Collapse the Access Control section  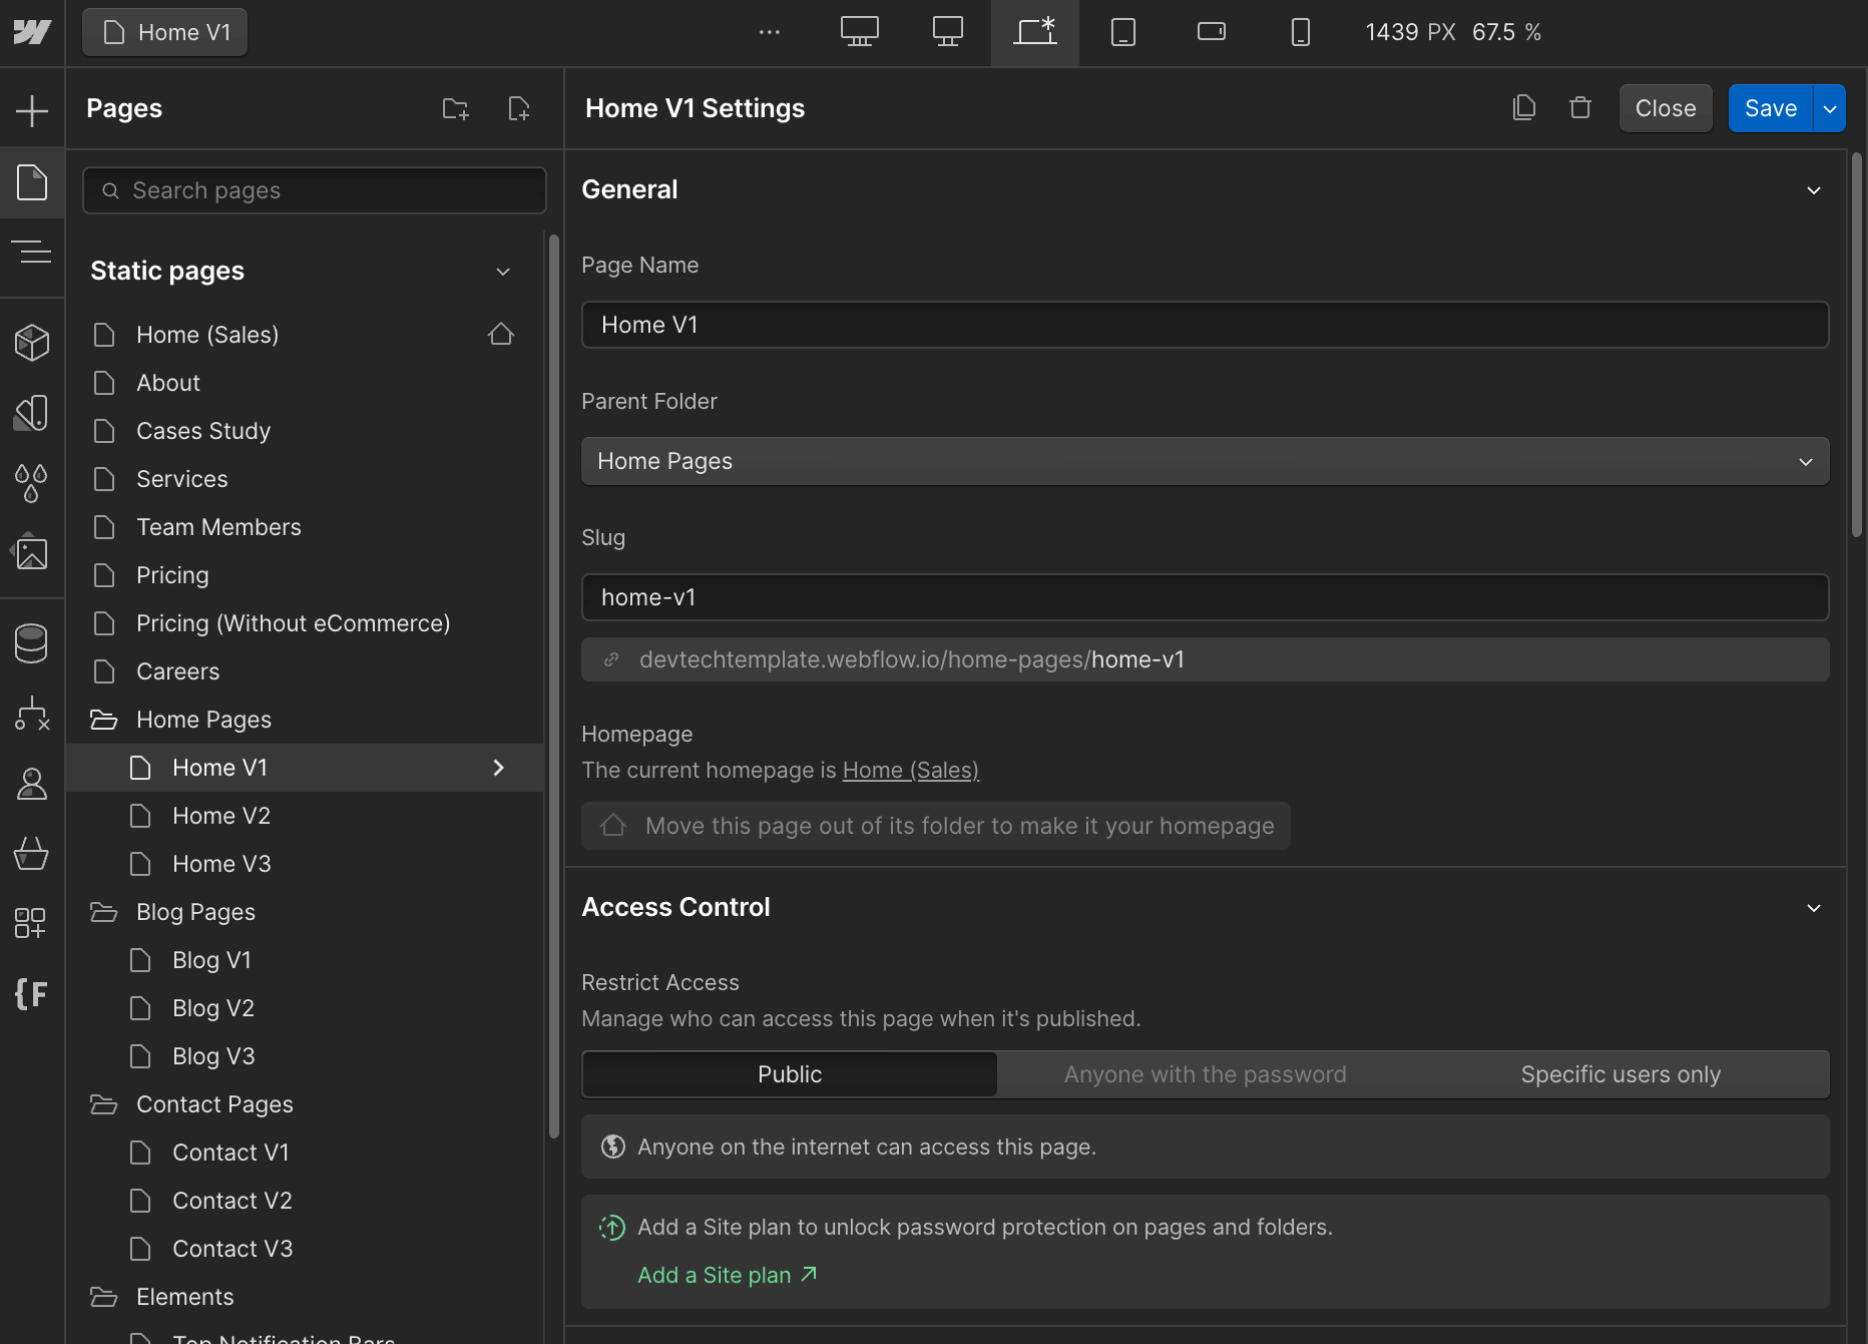tap(1814, 907)
